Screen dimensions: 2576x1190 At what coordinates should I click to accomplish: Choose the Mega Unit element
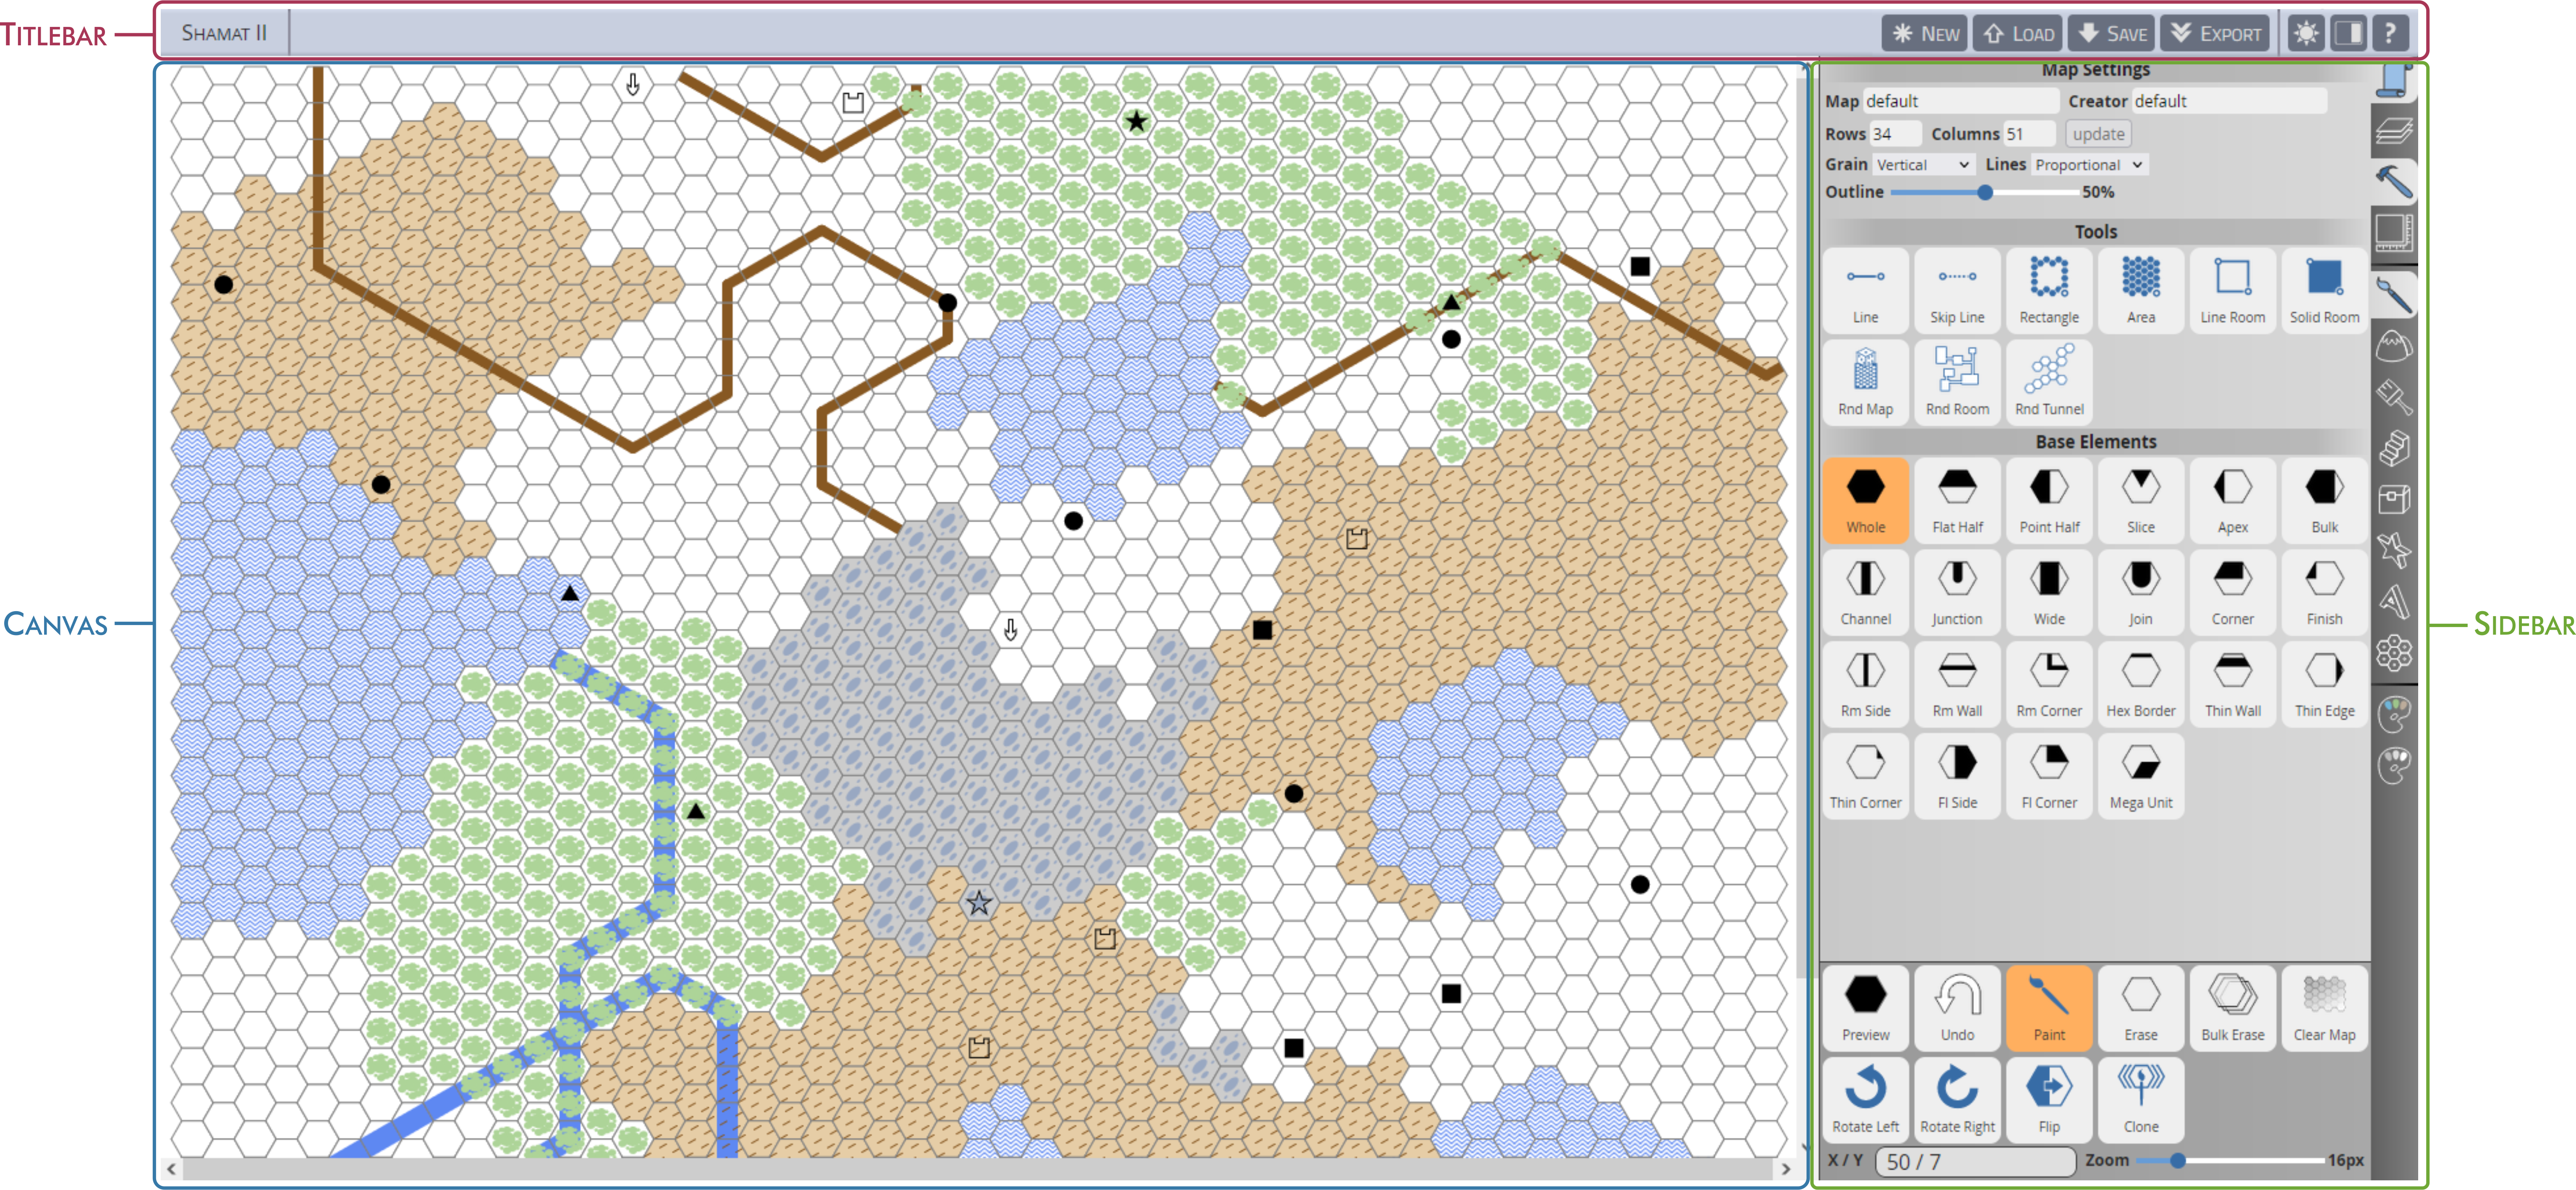pyautogui.click(x=2141, y=776)
